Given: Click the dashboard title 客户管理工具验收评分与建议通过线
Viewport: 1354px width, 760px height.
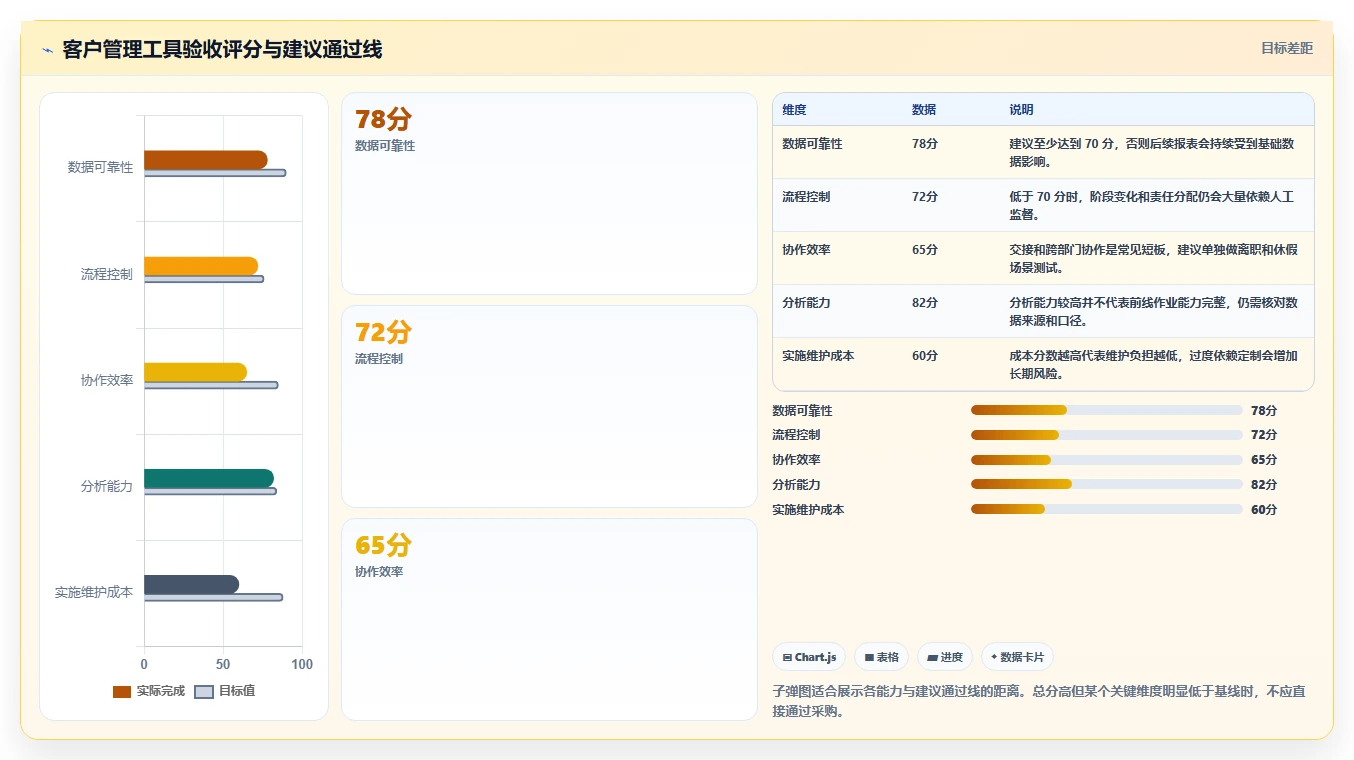Looking at the screenshot, I should coord(222,49).
